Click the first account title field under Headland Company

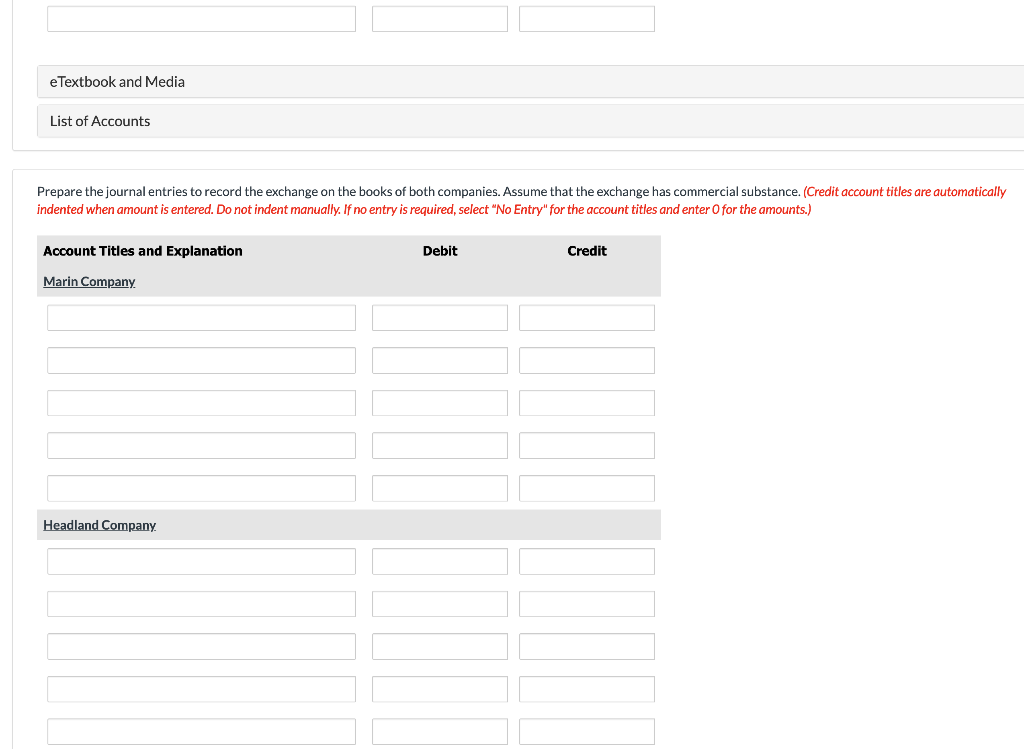click(201, 561)
